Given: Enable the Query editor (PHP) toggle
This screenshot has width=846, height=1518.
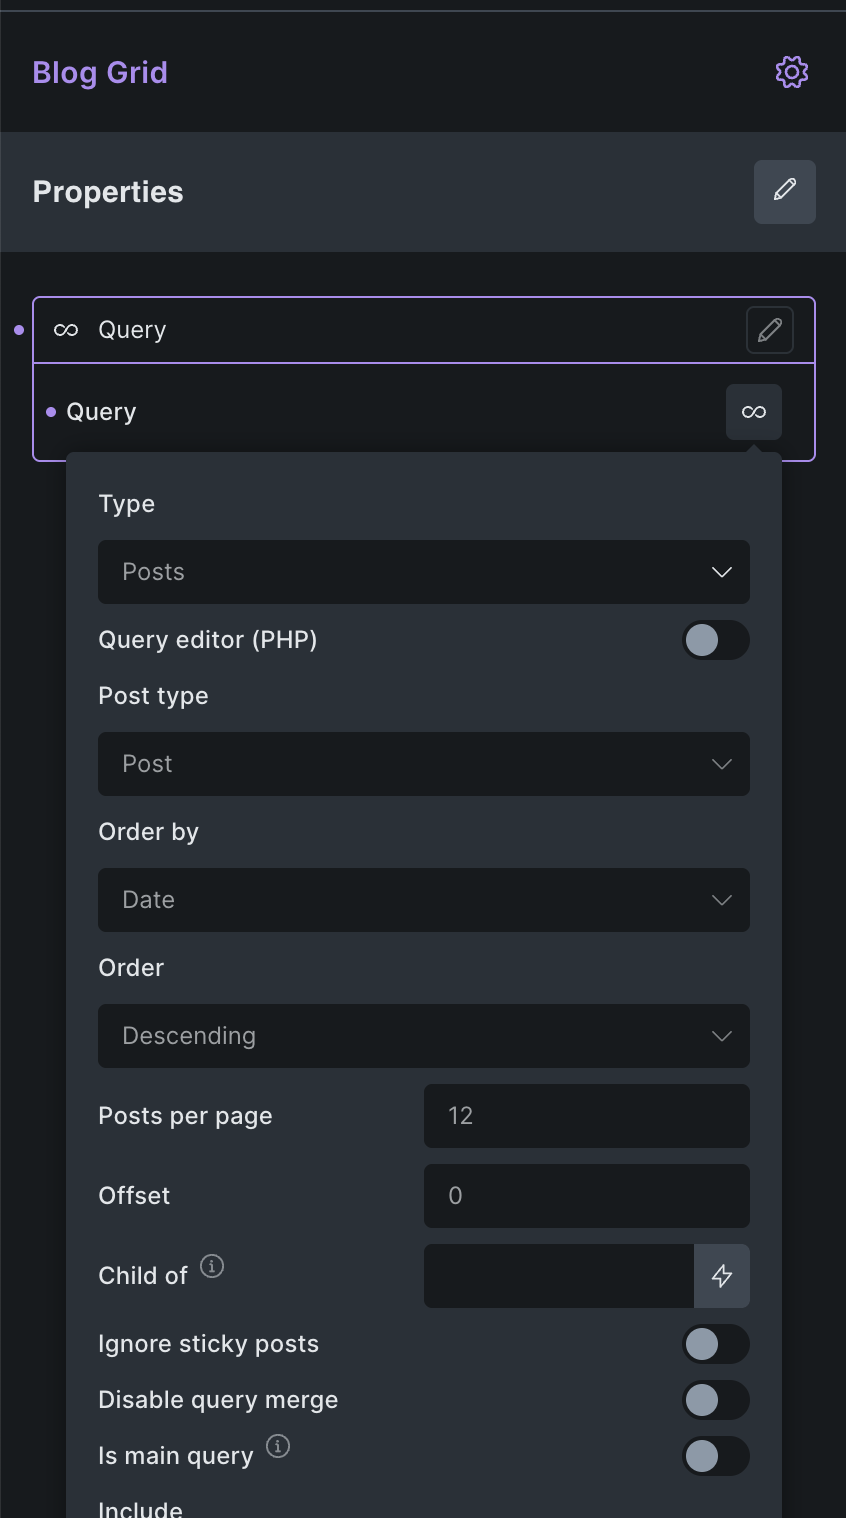Looking at the screenshot, I should point(715,640).
